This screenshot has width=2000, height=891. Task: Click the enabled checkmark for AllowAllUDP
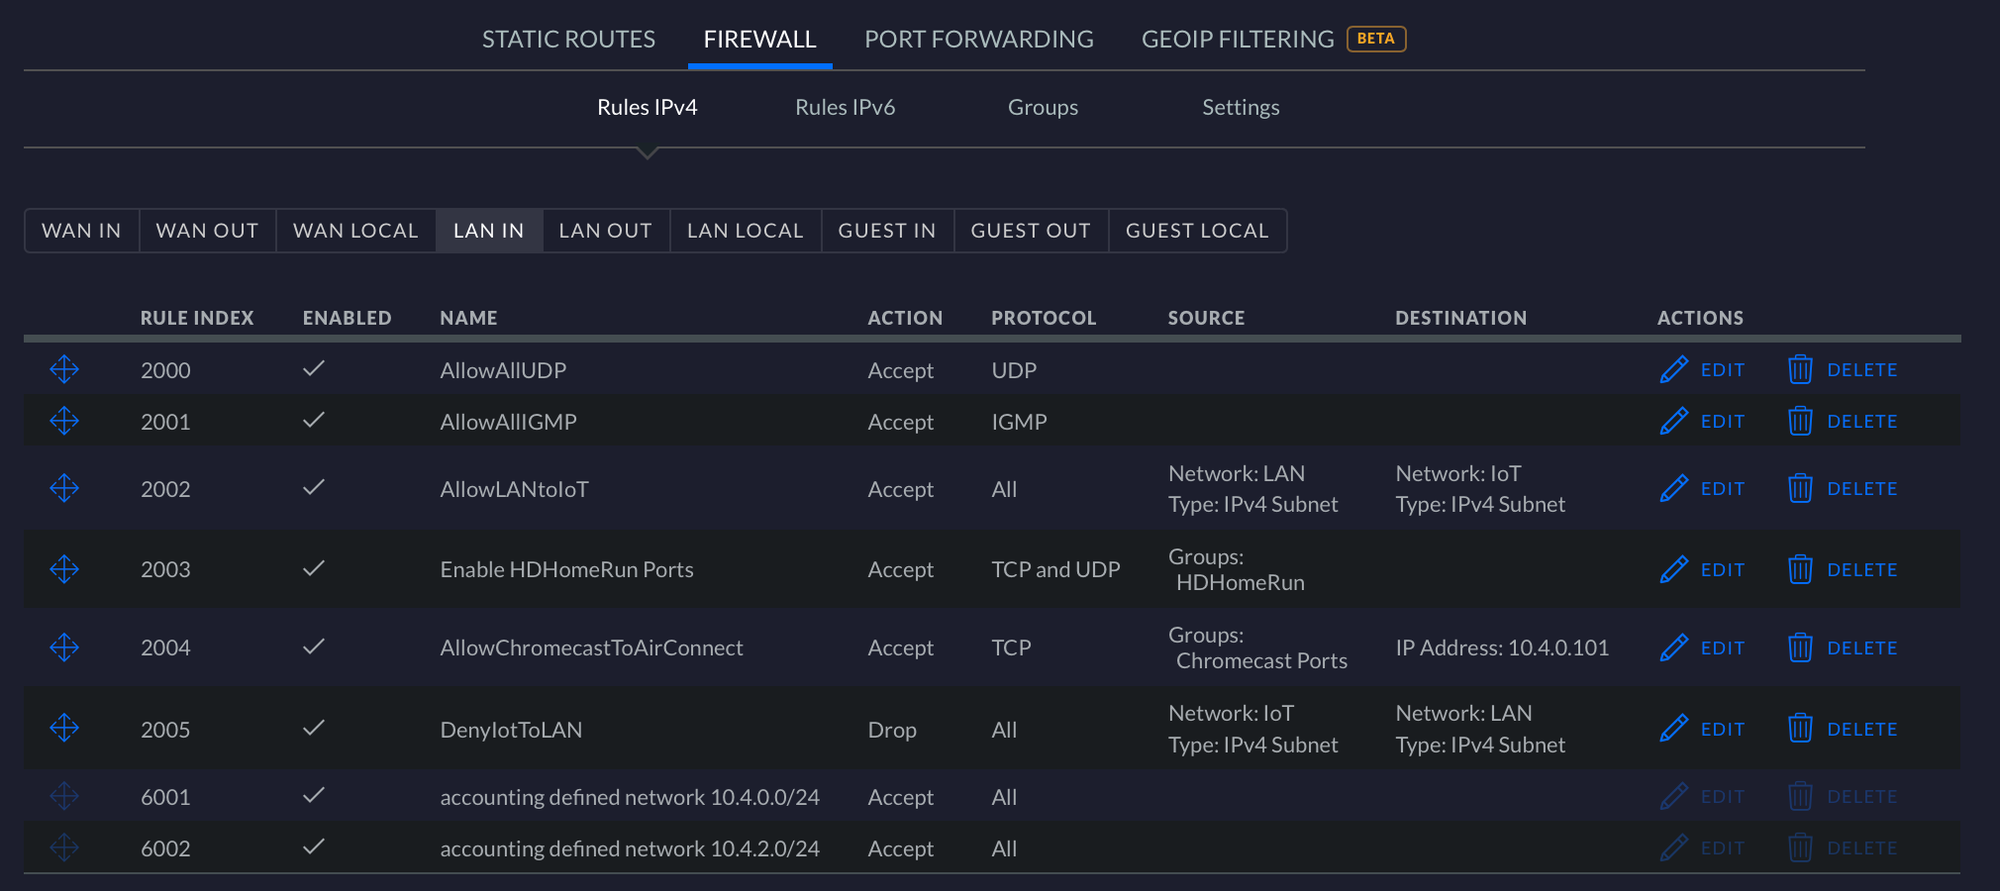click(313, 369)
